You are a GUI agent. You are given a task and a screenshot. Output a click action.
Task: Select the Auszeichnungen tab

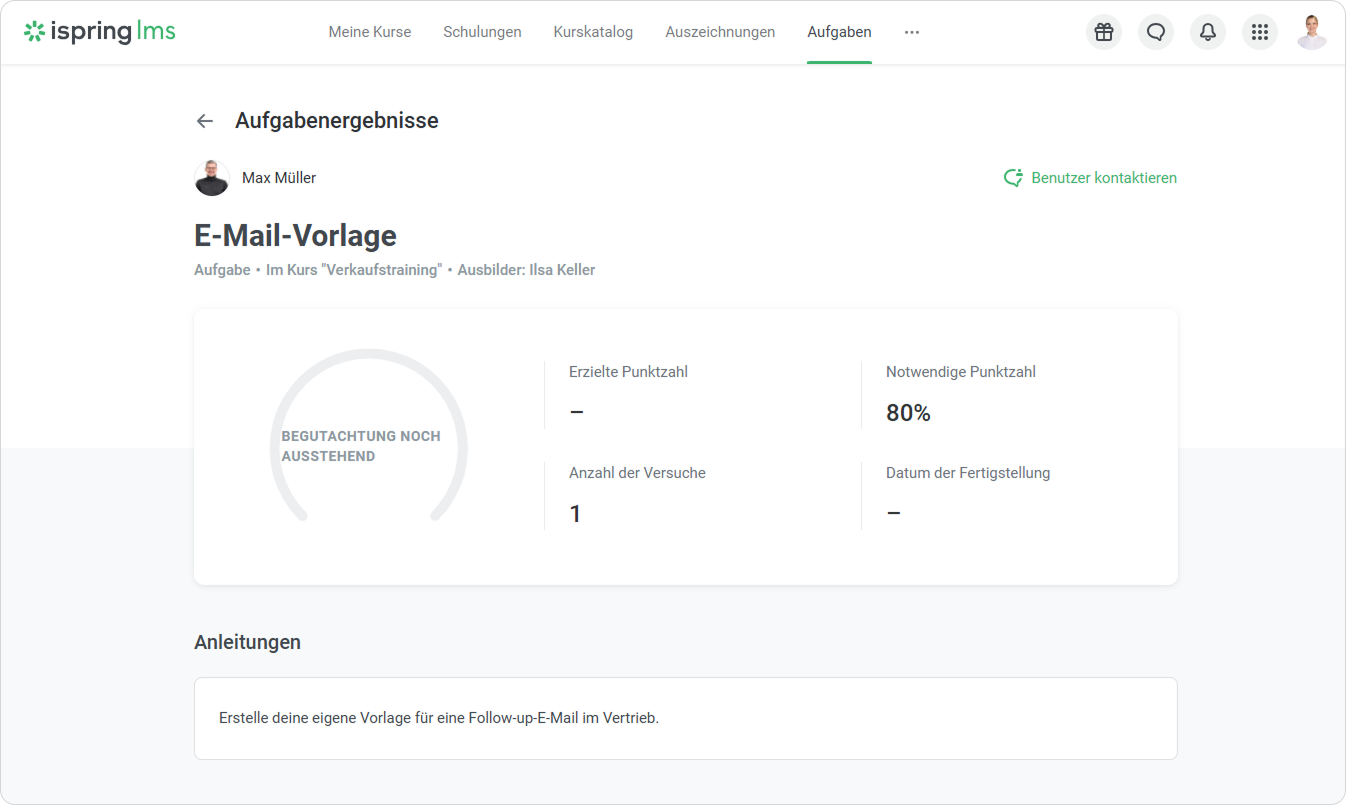click(x=720, y=32)
